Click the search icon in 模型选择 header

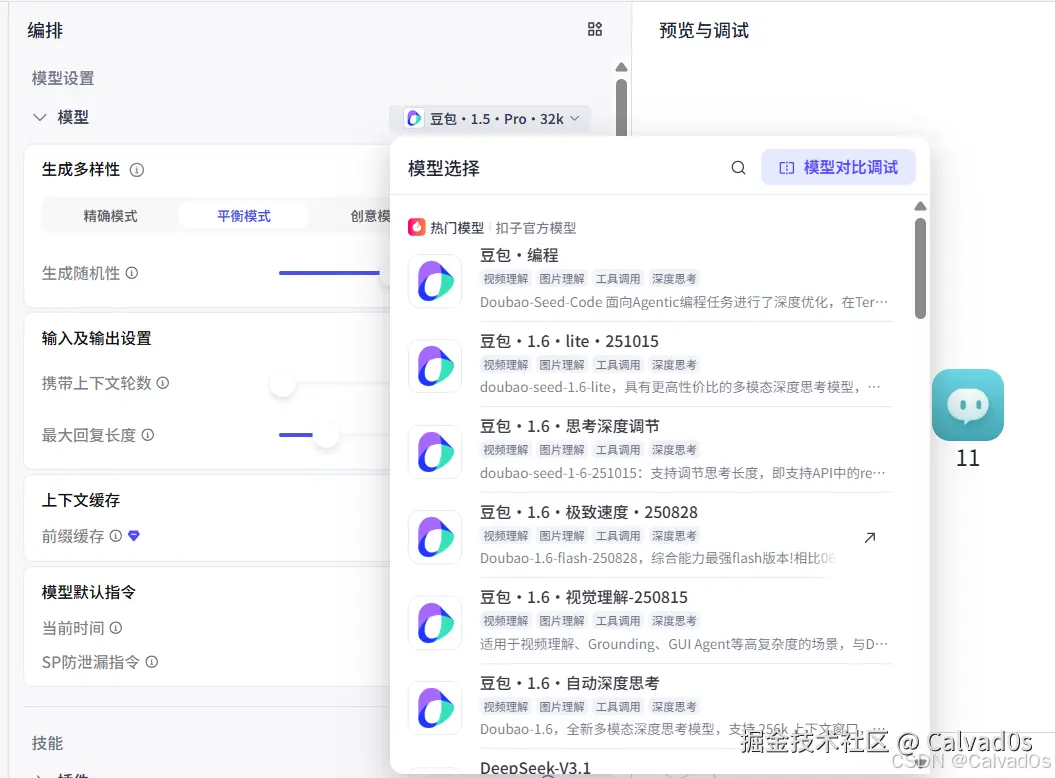[738, 168]
